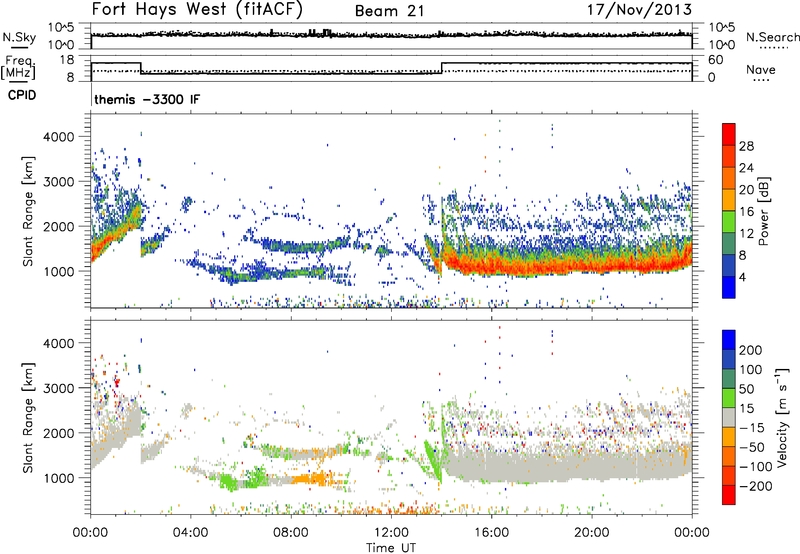Click the "28" power colorbar tick label
Screen dimensions: 800x554
(x=746, y=146)
